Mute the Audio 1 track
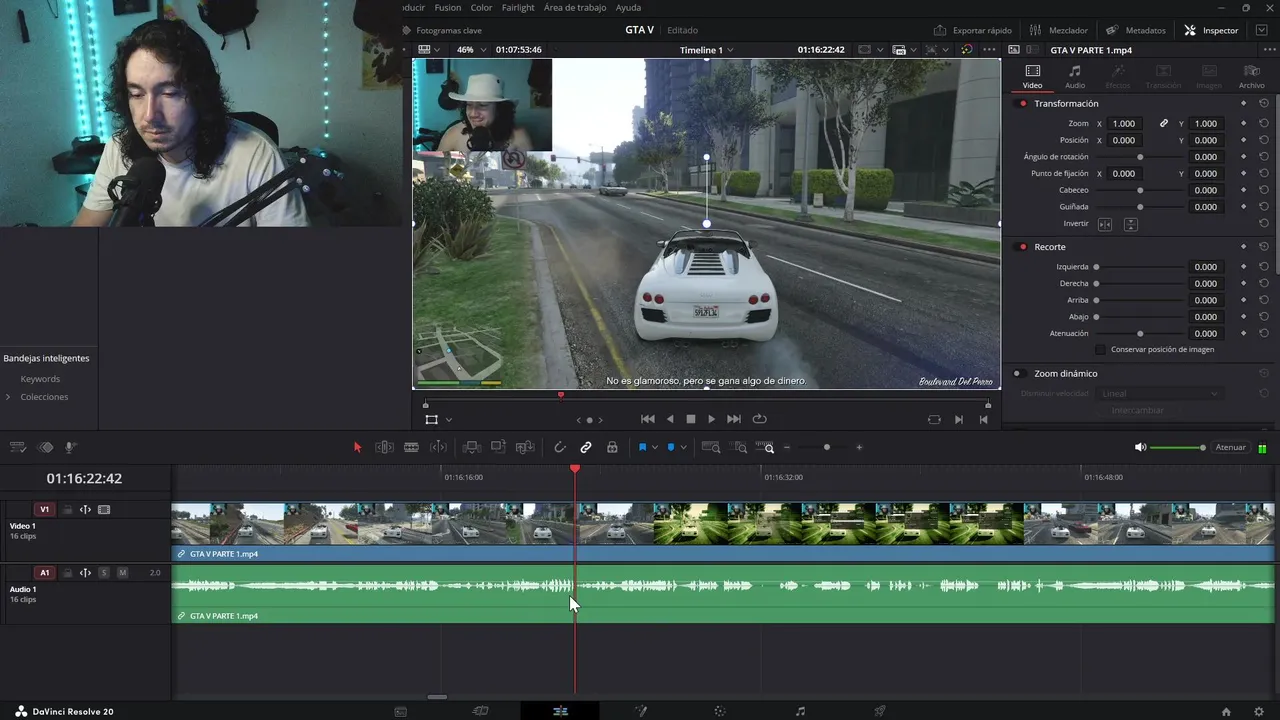 (122, 573)
